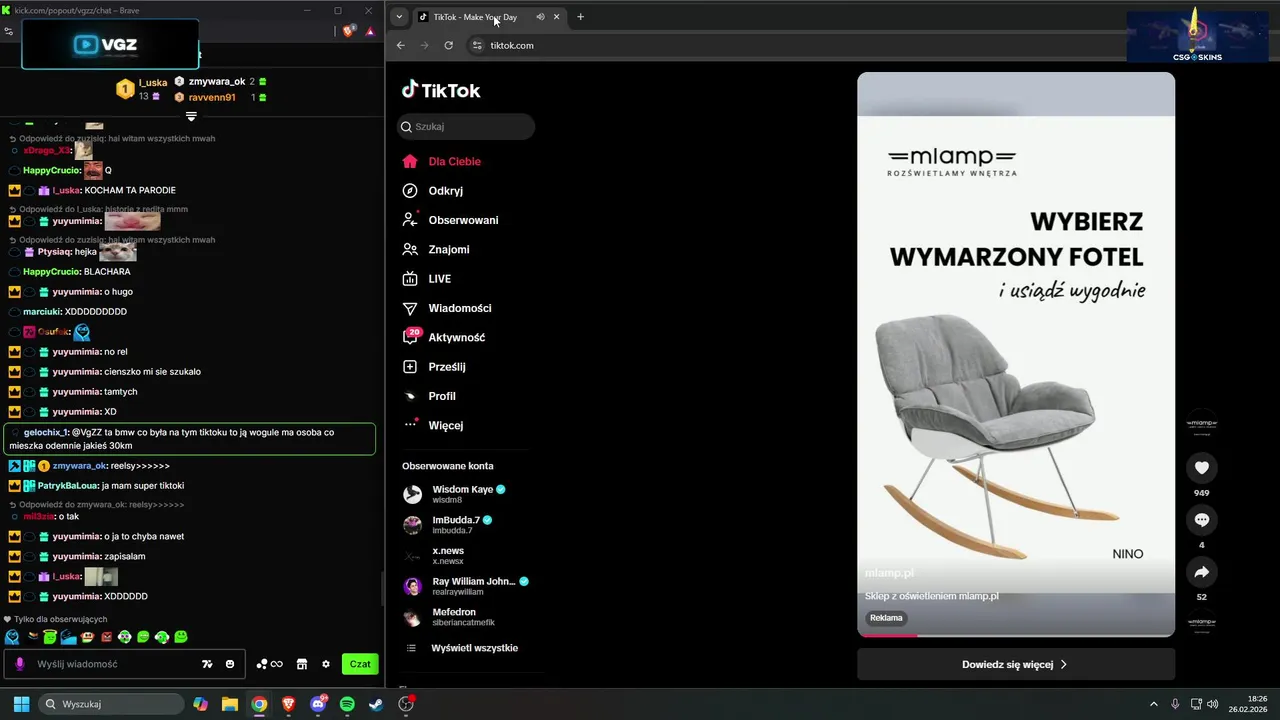Open Spotify from the taskbar

pyautogui.click(x=347, y=704)
